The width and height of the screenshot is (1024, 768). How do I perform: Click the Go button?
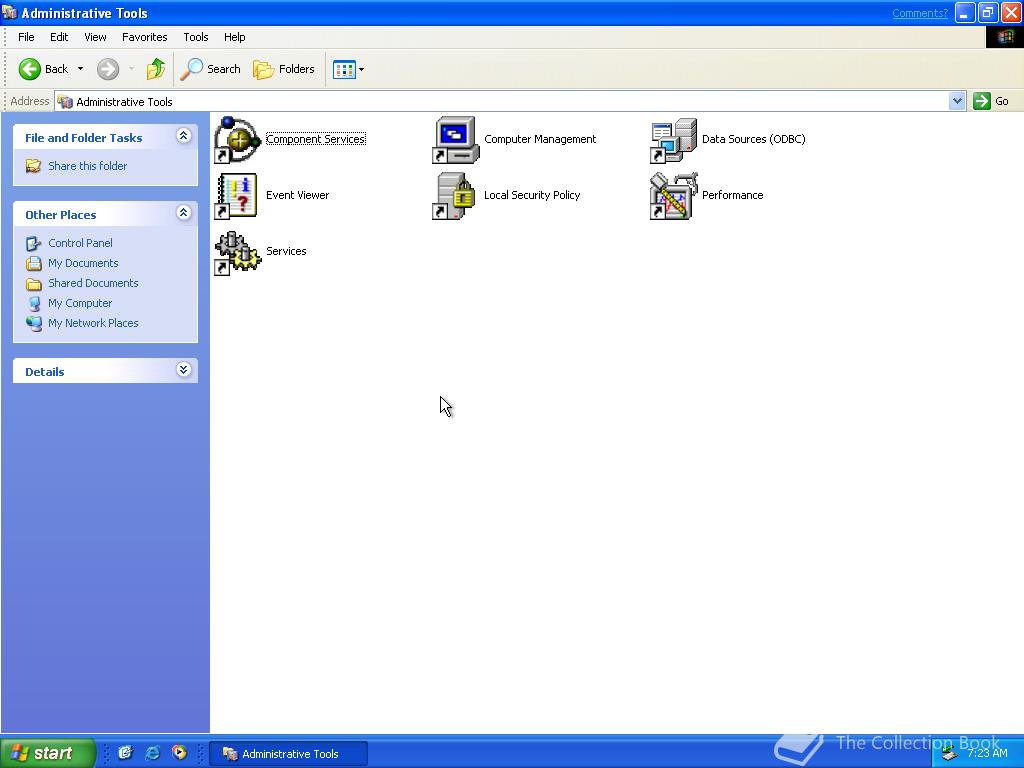click(991, 101)
